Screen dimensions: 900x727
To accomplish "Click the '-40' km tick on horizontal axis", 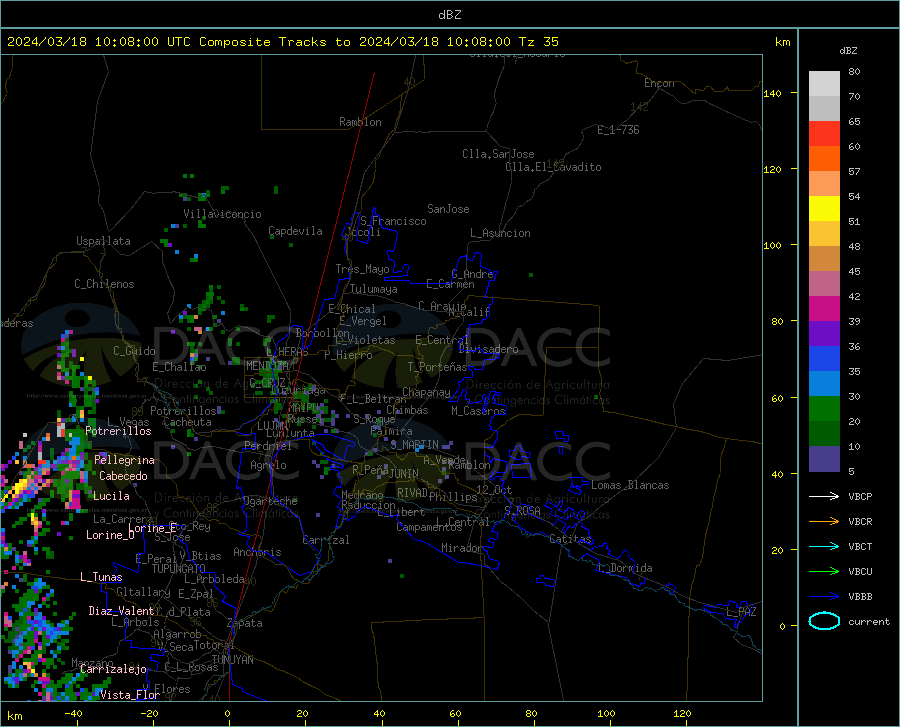I will (x=73, y=714).
